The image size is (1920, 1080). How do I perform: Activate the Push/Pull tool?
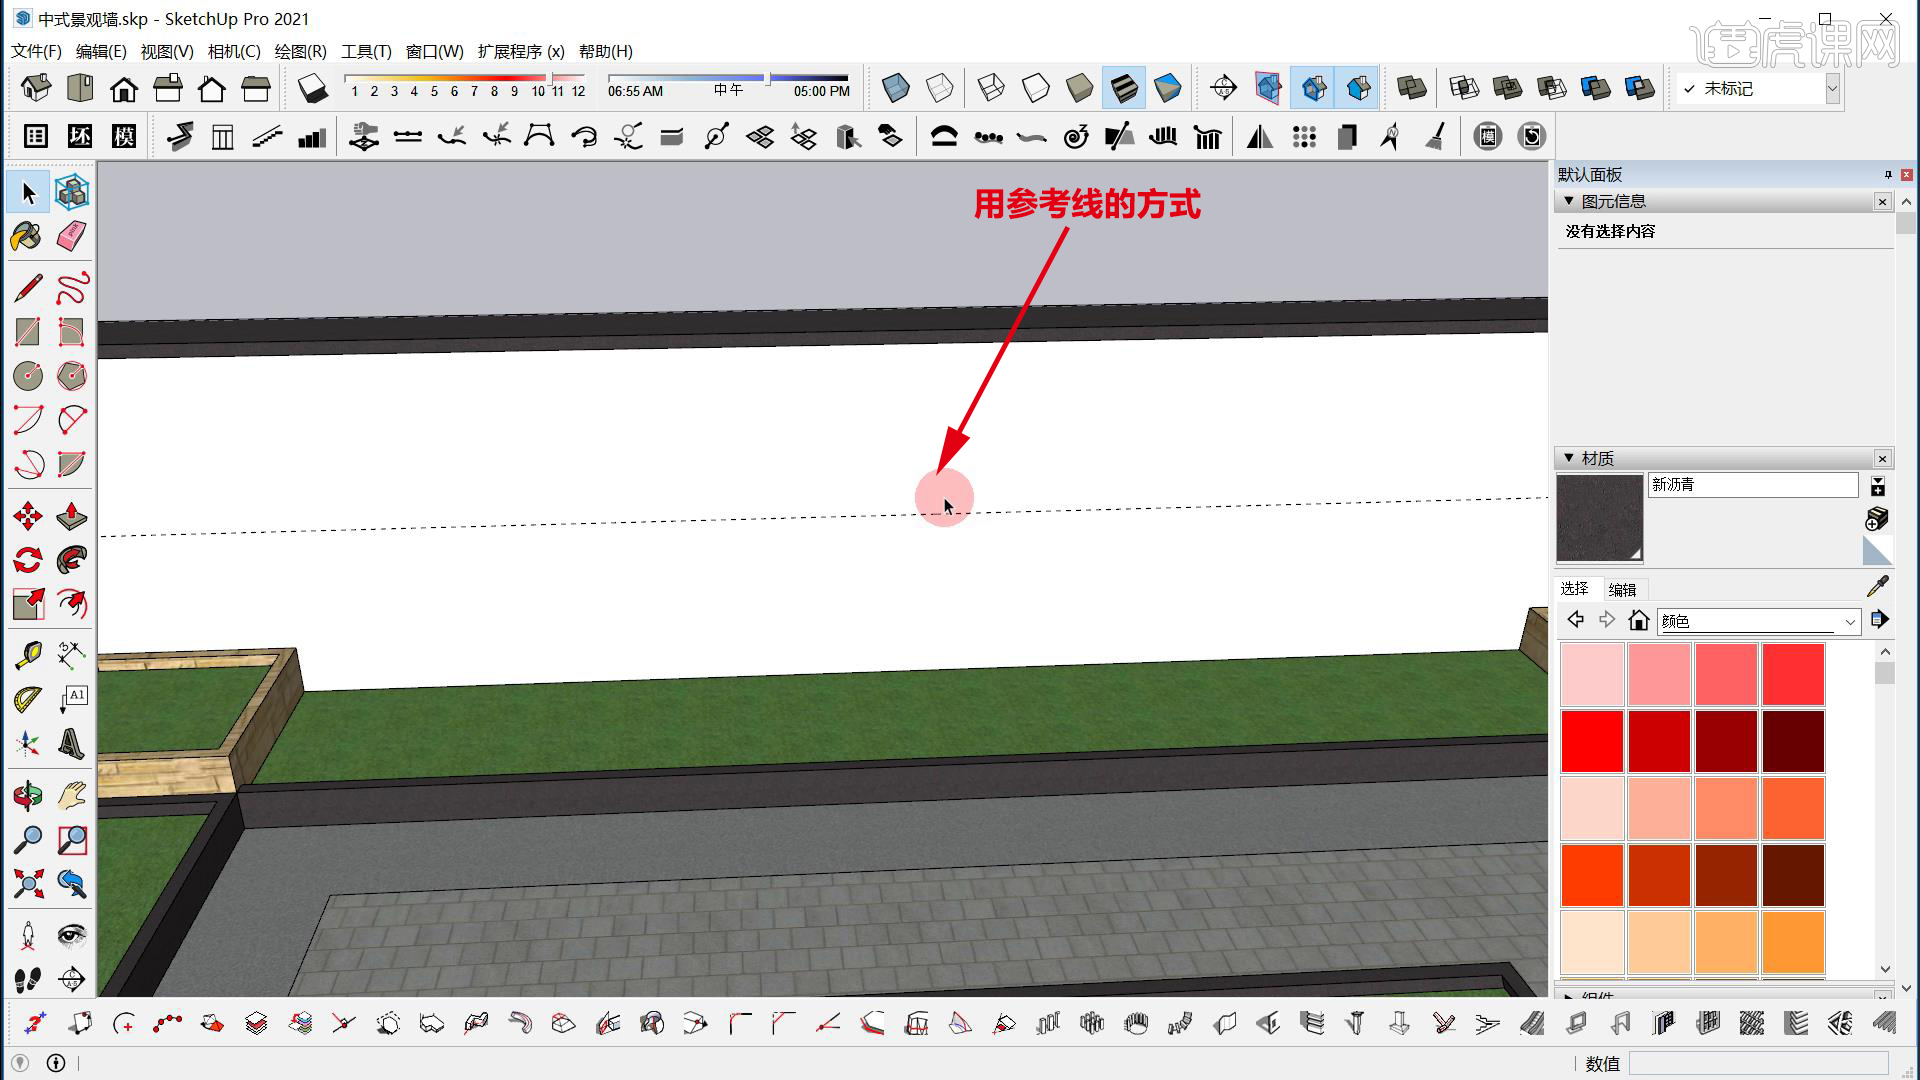(x=72, y=516)
